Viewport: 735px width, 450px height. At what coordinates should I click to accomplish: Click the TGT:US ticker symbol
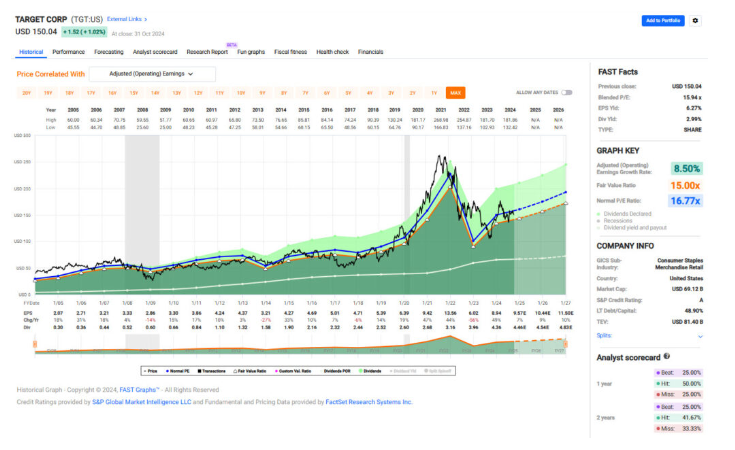87,19
